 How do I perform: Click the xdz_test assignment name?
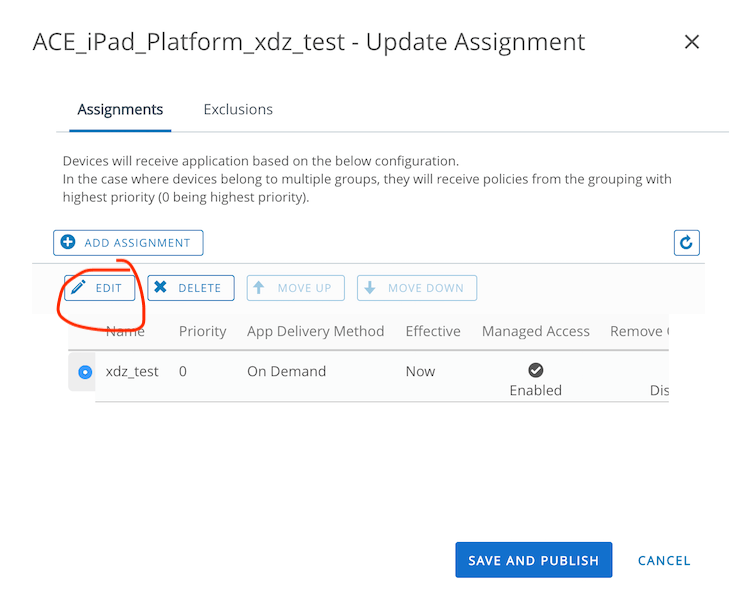[x=132, y=371]
